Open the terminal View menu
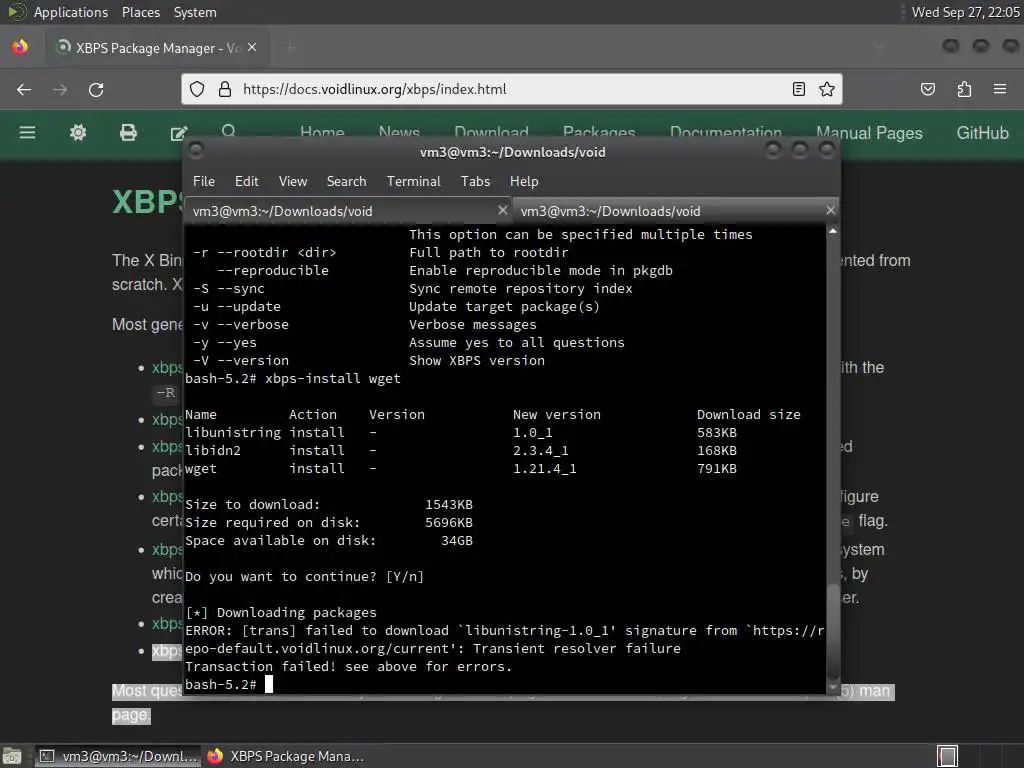Image resolution: width=1024 pixels, height=768 pixels. pyautogui.click(x=293, y=182)
